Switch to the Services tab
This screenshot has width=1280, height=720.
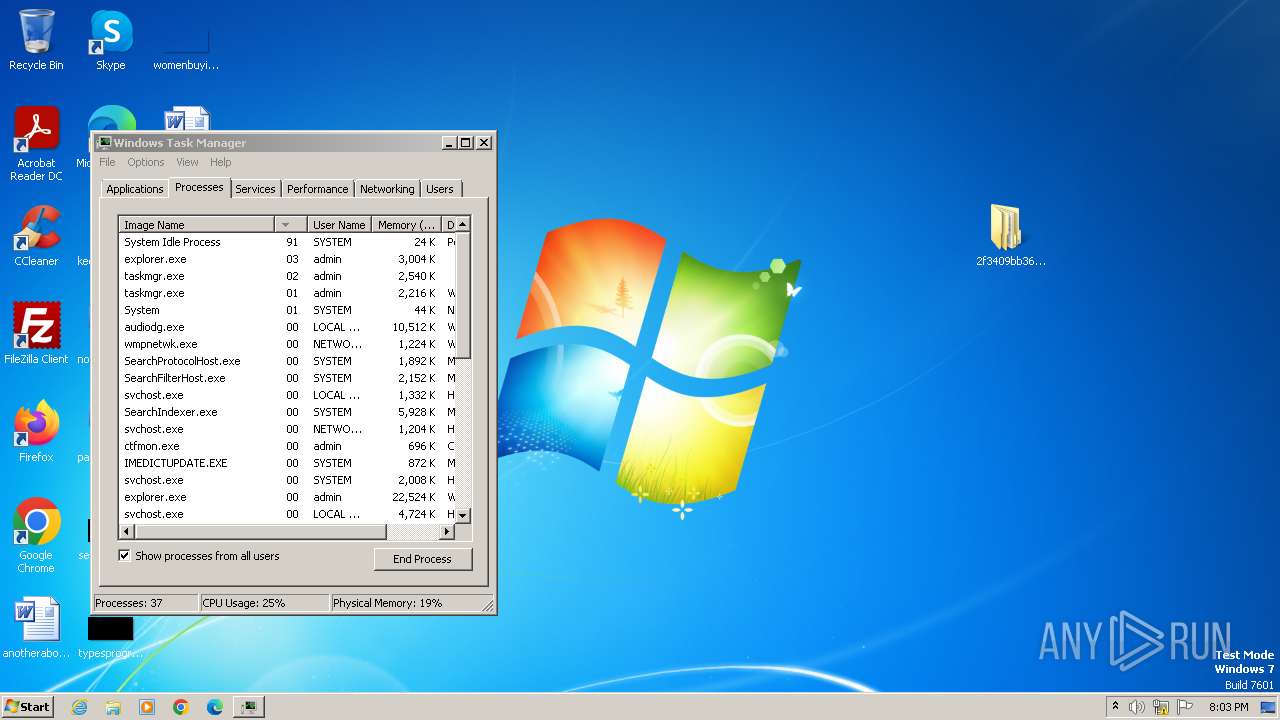tap(255, 189)
